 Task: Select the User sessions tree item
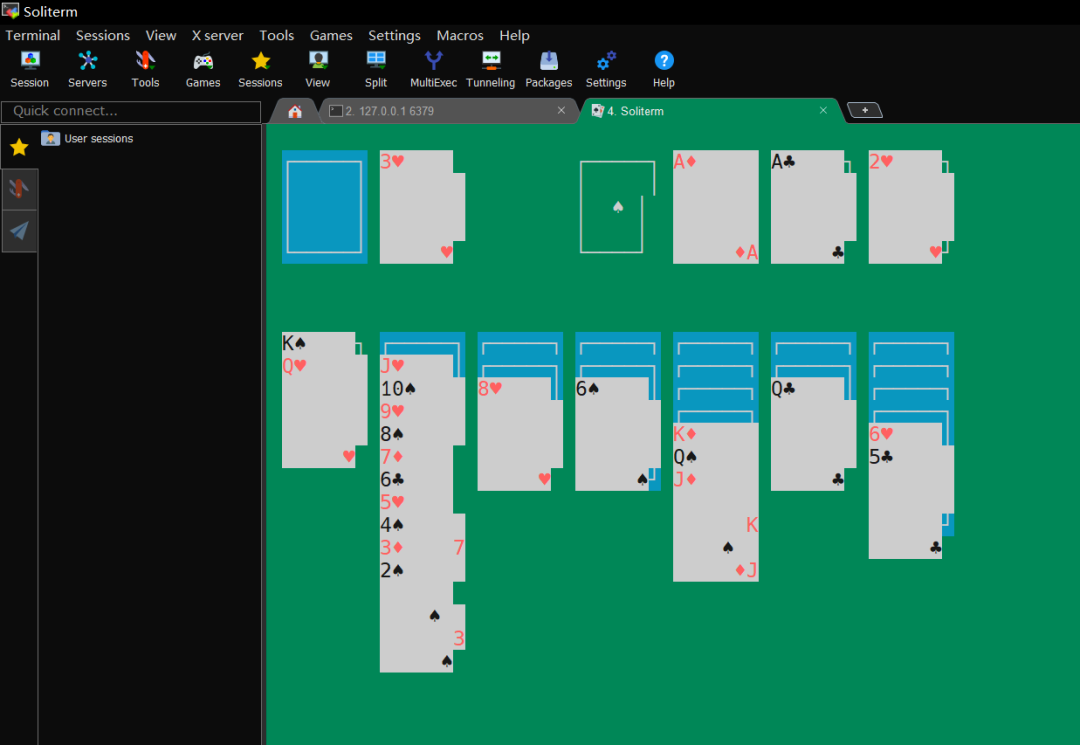coord(98,138)
